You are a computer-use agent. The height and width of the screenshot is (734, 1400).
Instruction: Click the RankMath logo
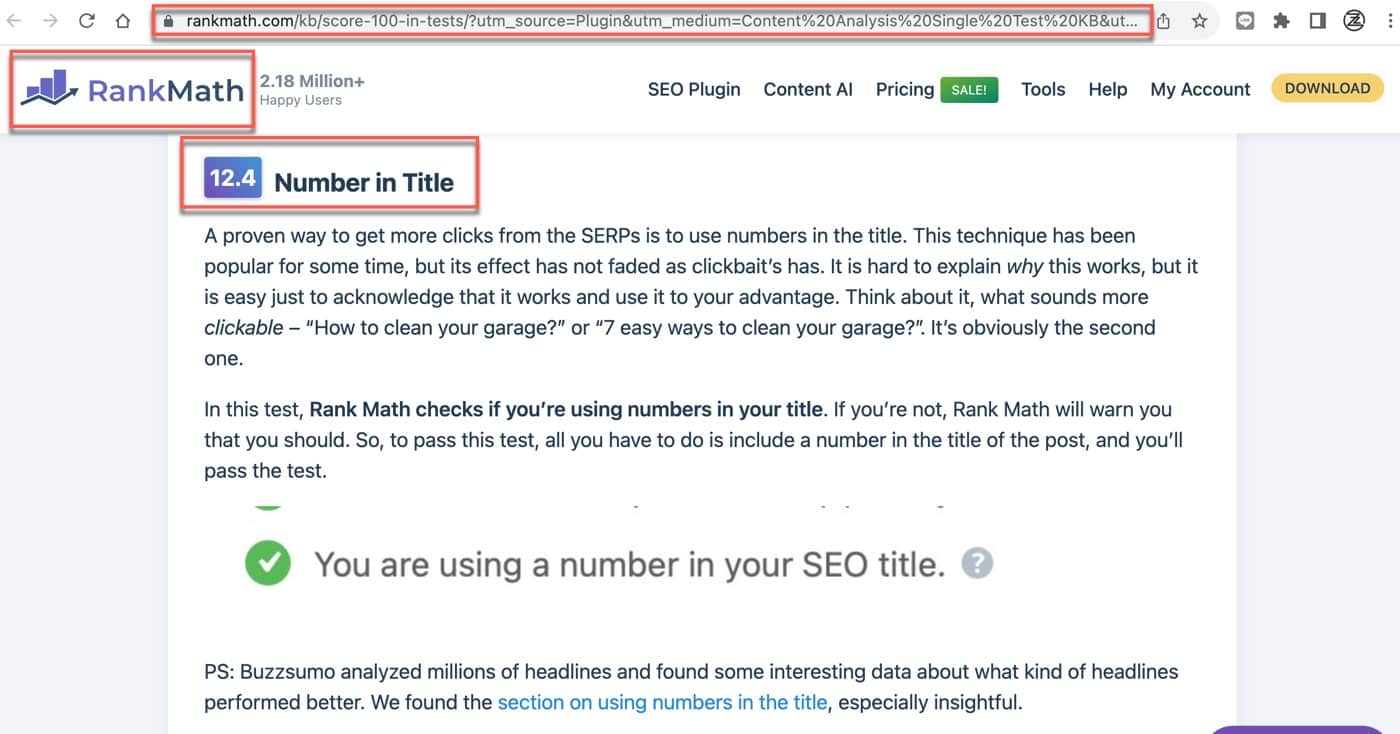click(133, 90)
